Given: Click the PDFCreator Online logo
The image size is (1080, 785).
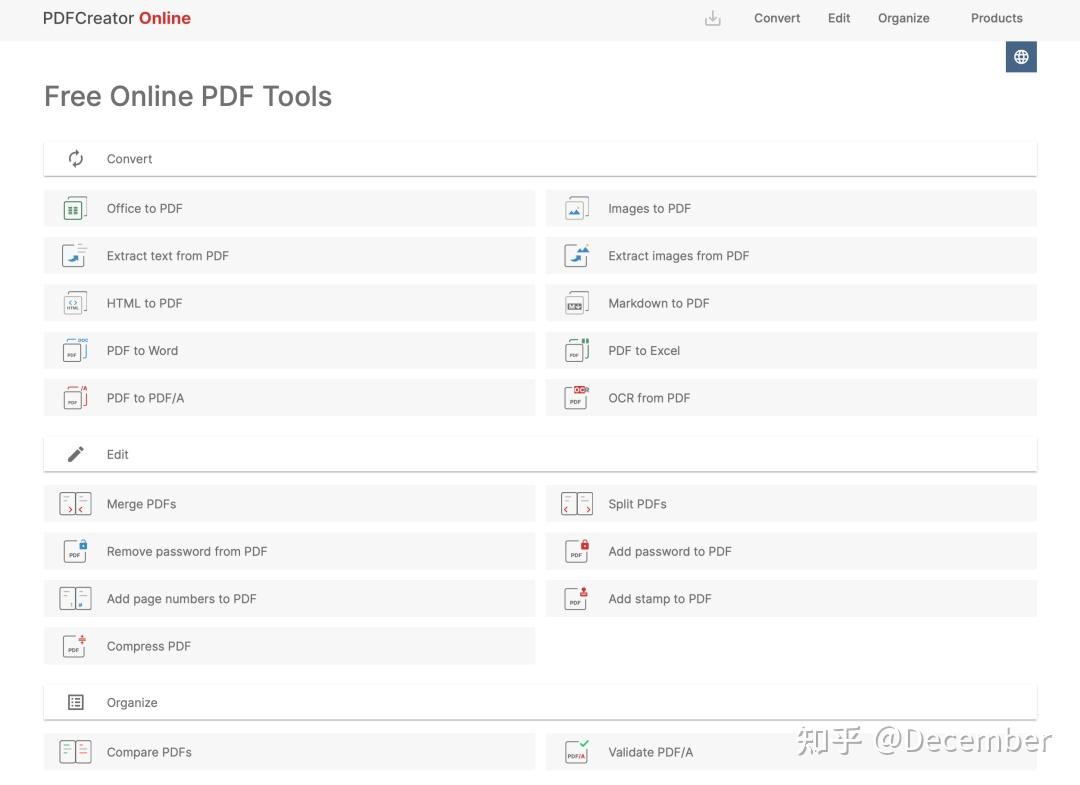Looking at the screenshot, I should pos(117,18).
